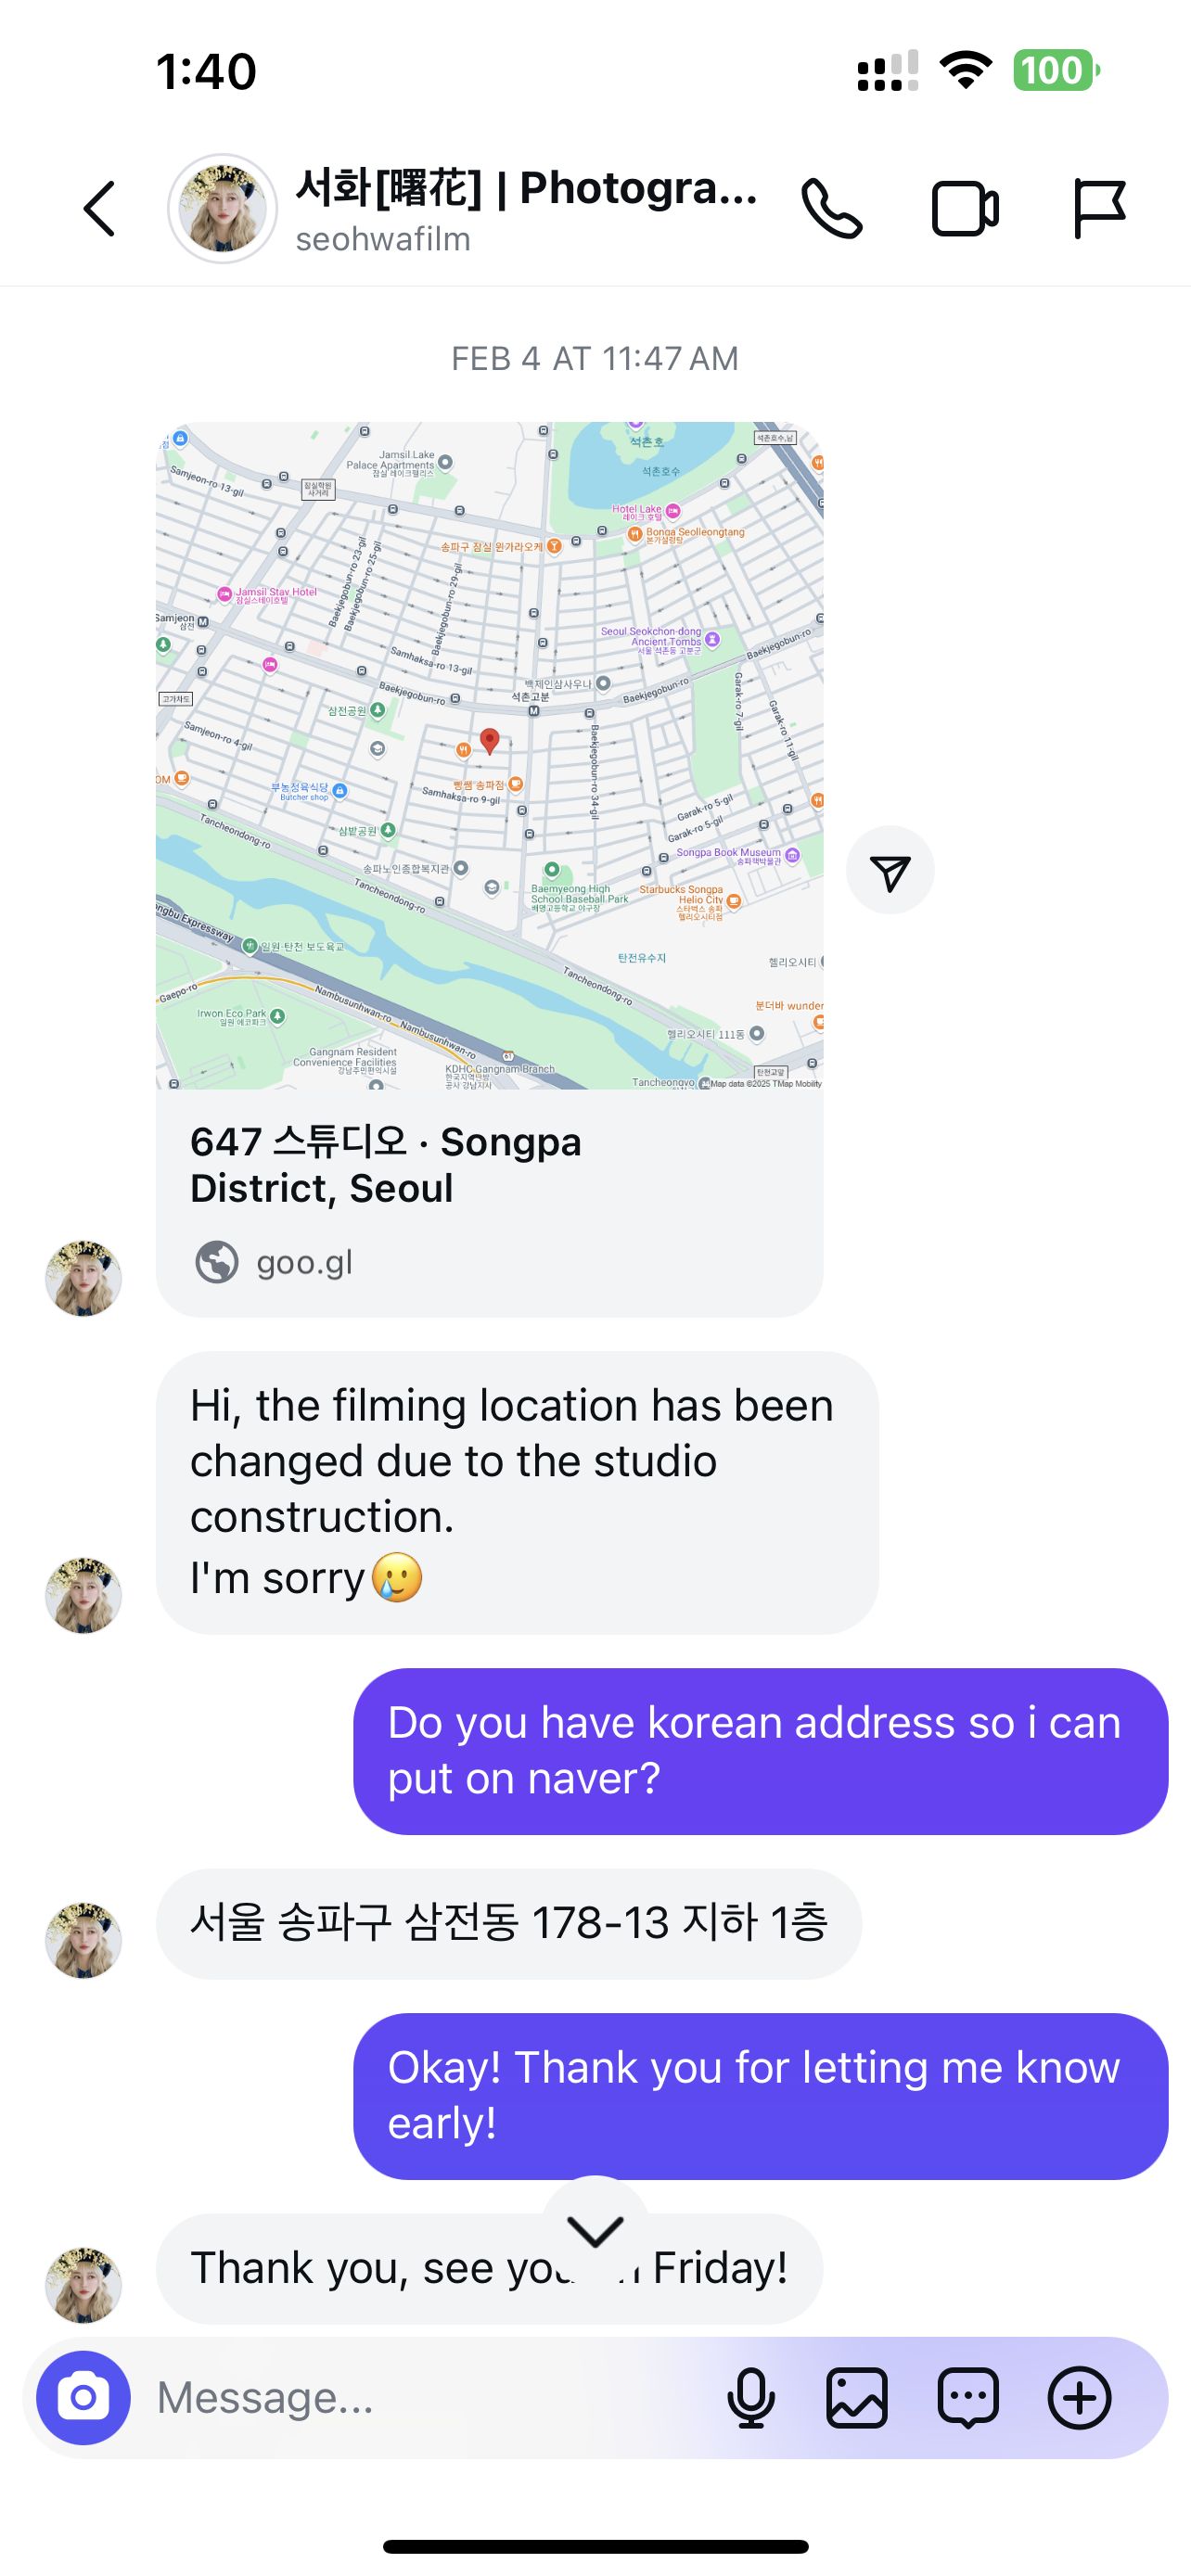Image resolution: width=1191 pixels, height=2576 pixels.
Task: Record a voice message with microphone
Action: pyautogui.click(x=750, y=2397)
